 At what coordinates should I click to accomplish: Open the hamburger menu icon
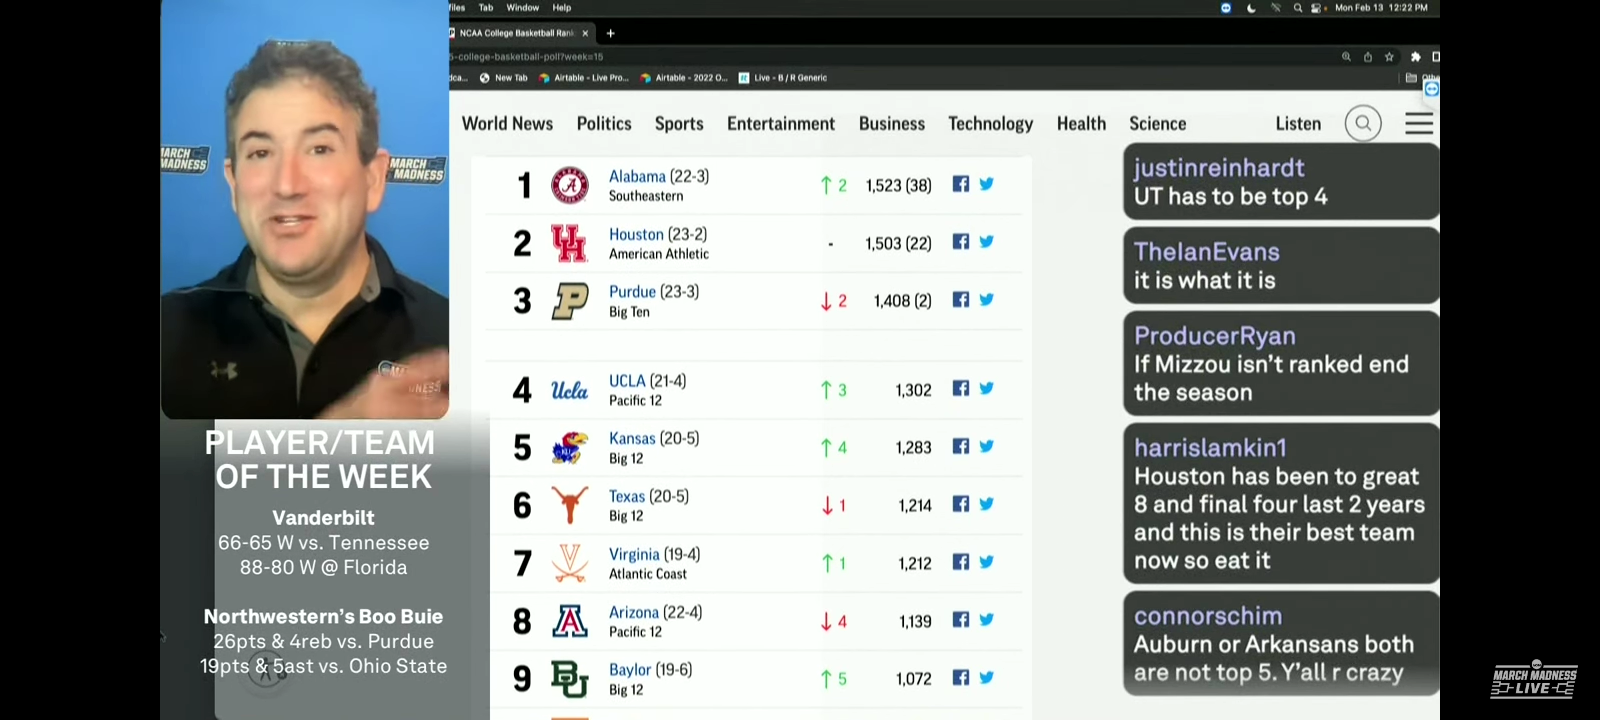pos(1419,124)
